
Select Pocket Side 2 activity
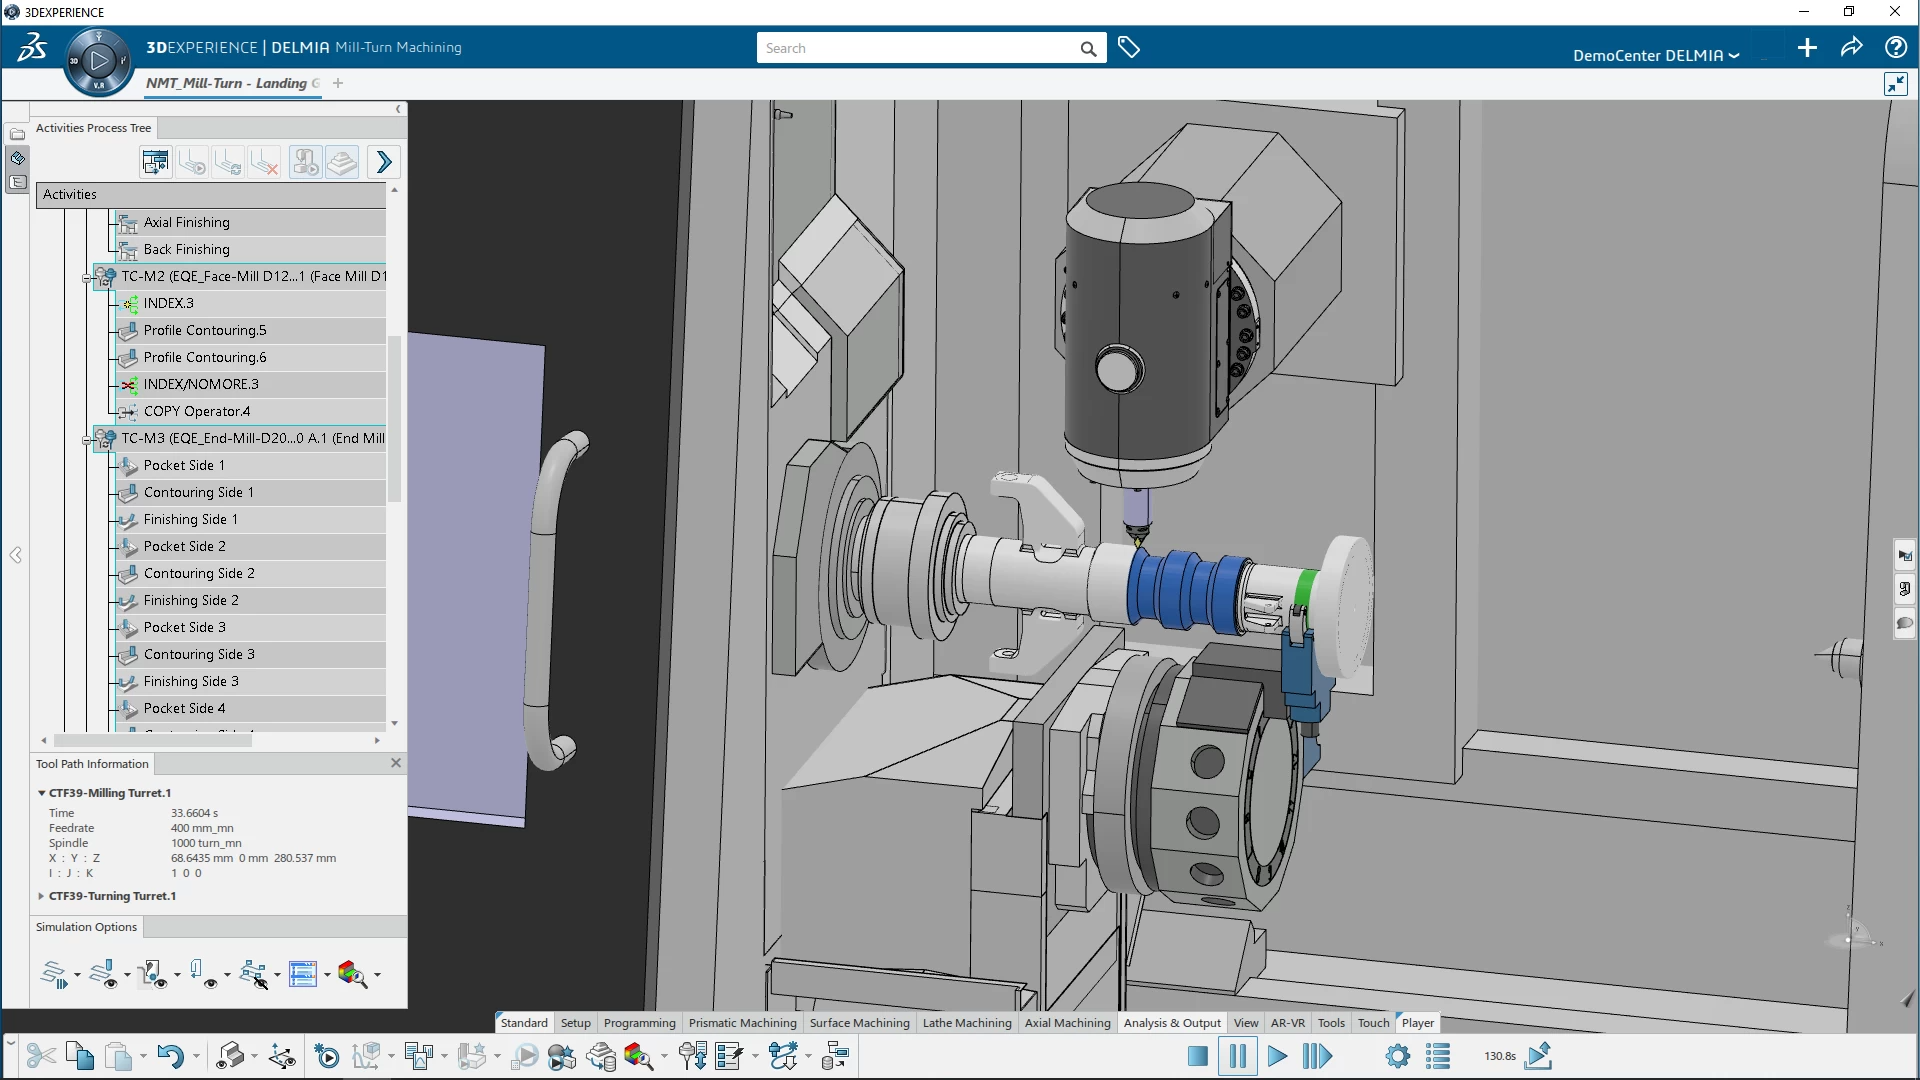(185, 546)
